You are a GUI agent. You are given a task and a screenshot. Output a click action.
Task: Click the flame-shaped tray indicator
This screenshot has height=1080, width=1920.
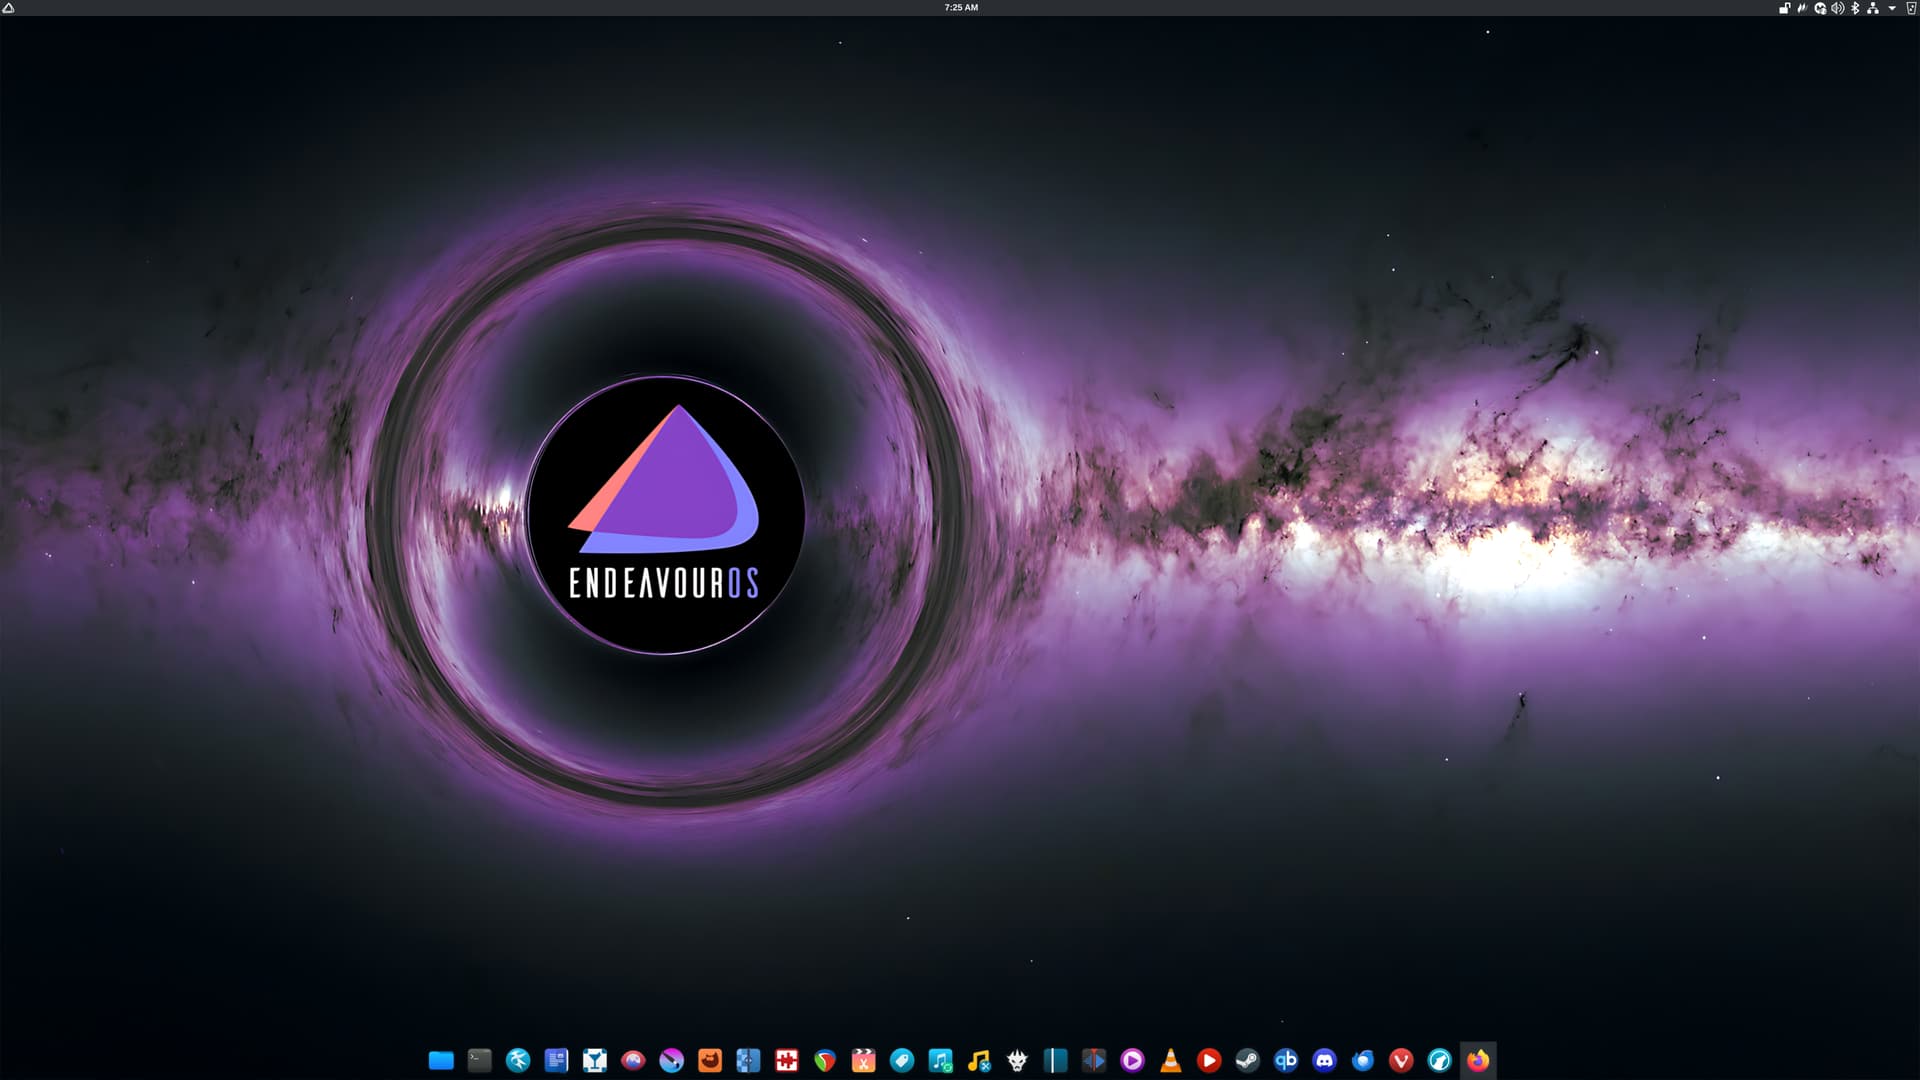tap(1802, 8)
